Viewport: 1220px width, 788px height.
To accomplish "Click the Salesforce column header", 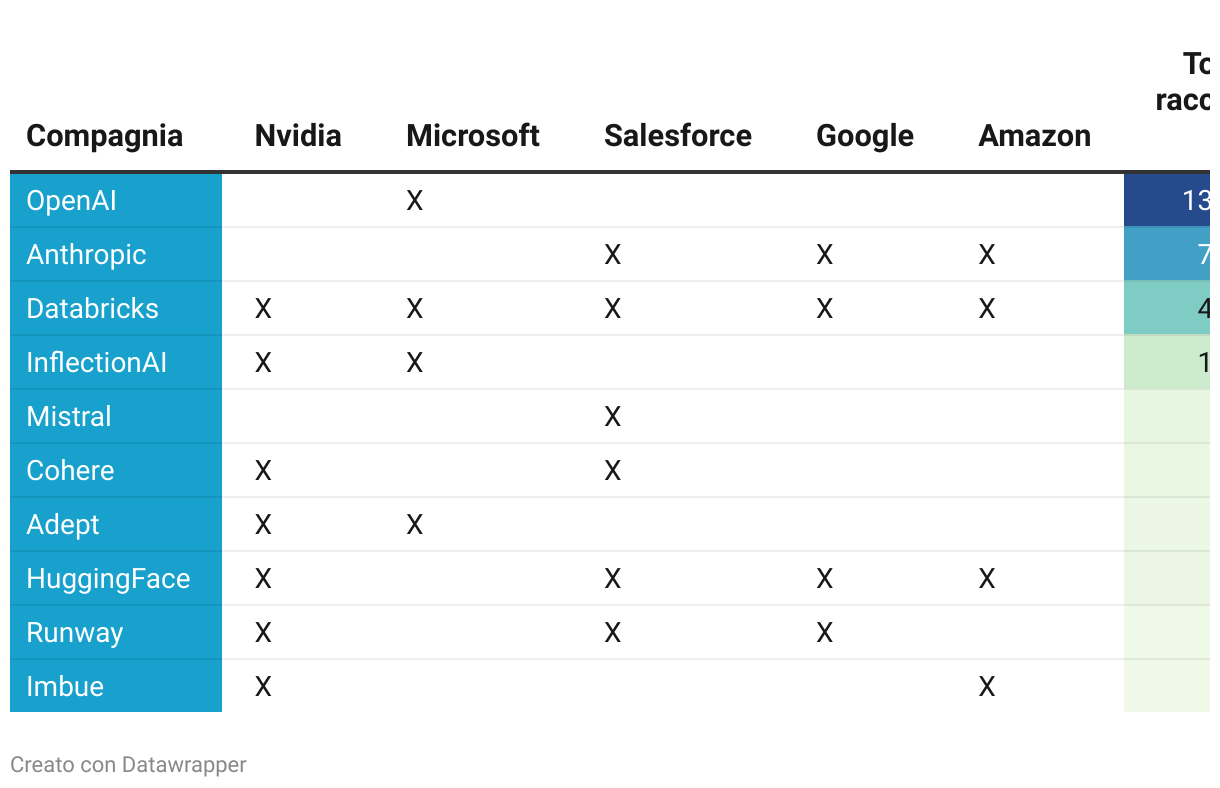I will pyautogui.click(x=678, y=136).
